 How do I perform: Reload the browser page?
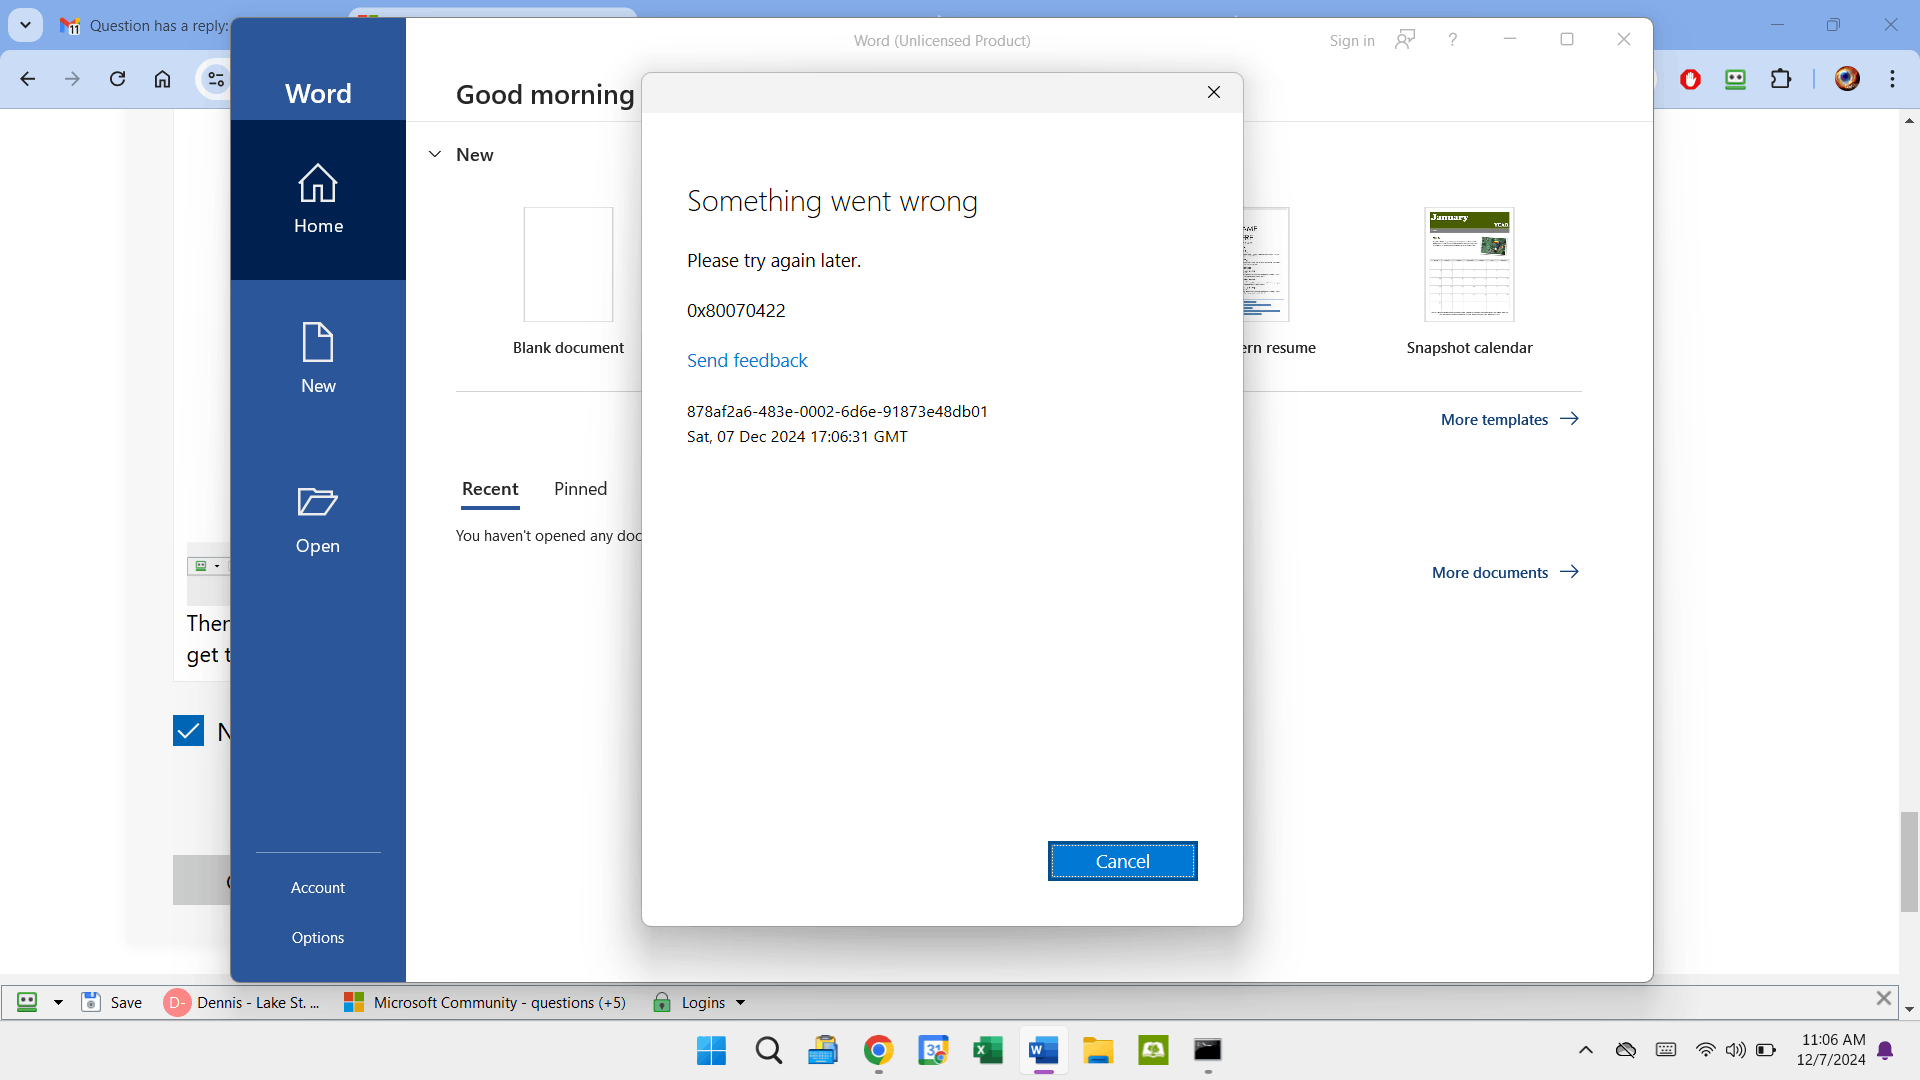tap(117, 79)
